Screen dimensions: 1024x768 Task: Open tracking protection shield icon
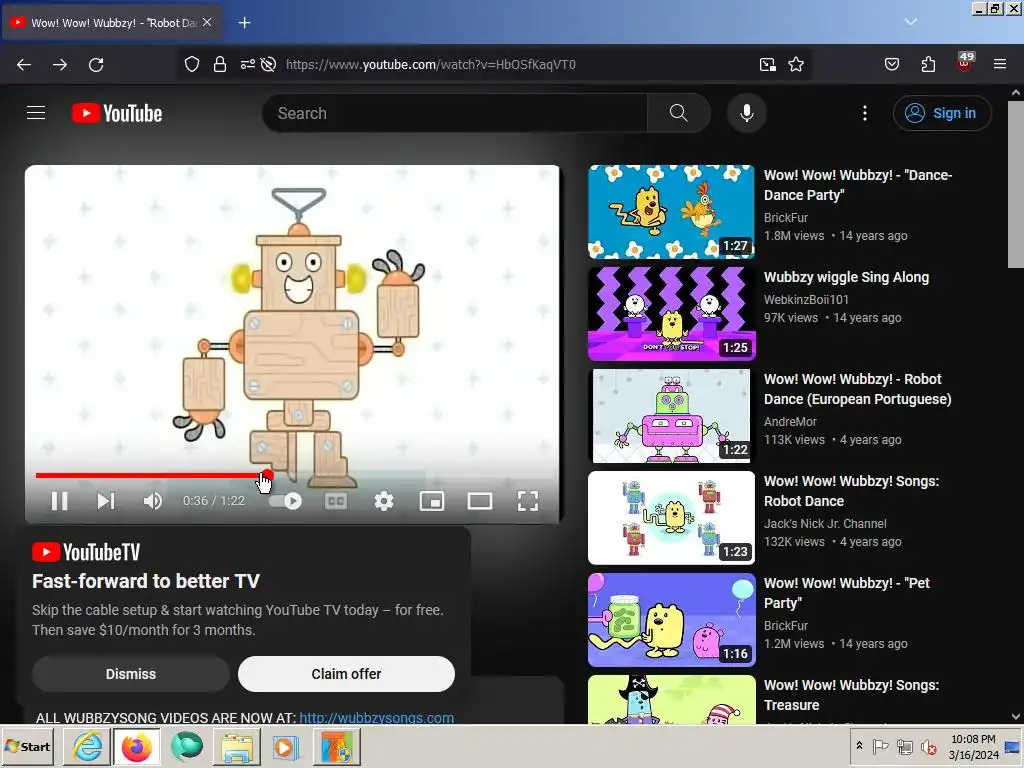coord(191,64)
